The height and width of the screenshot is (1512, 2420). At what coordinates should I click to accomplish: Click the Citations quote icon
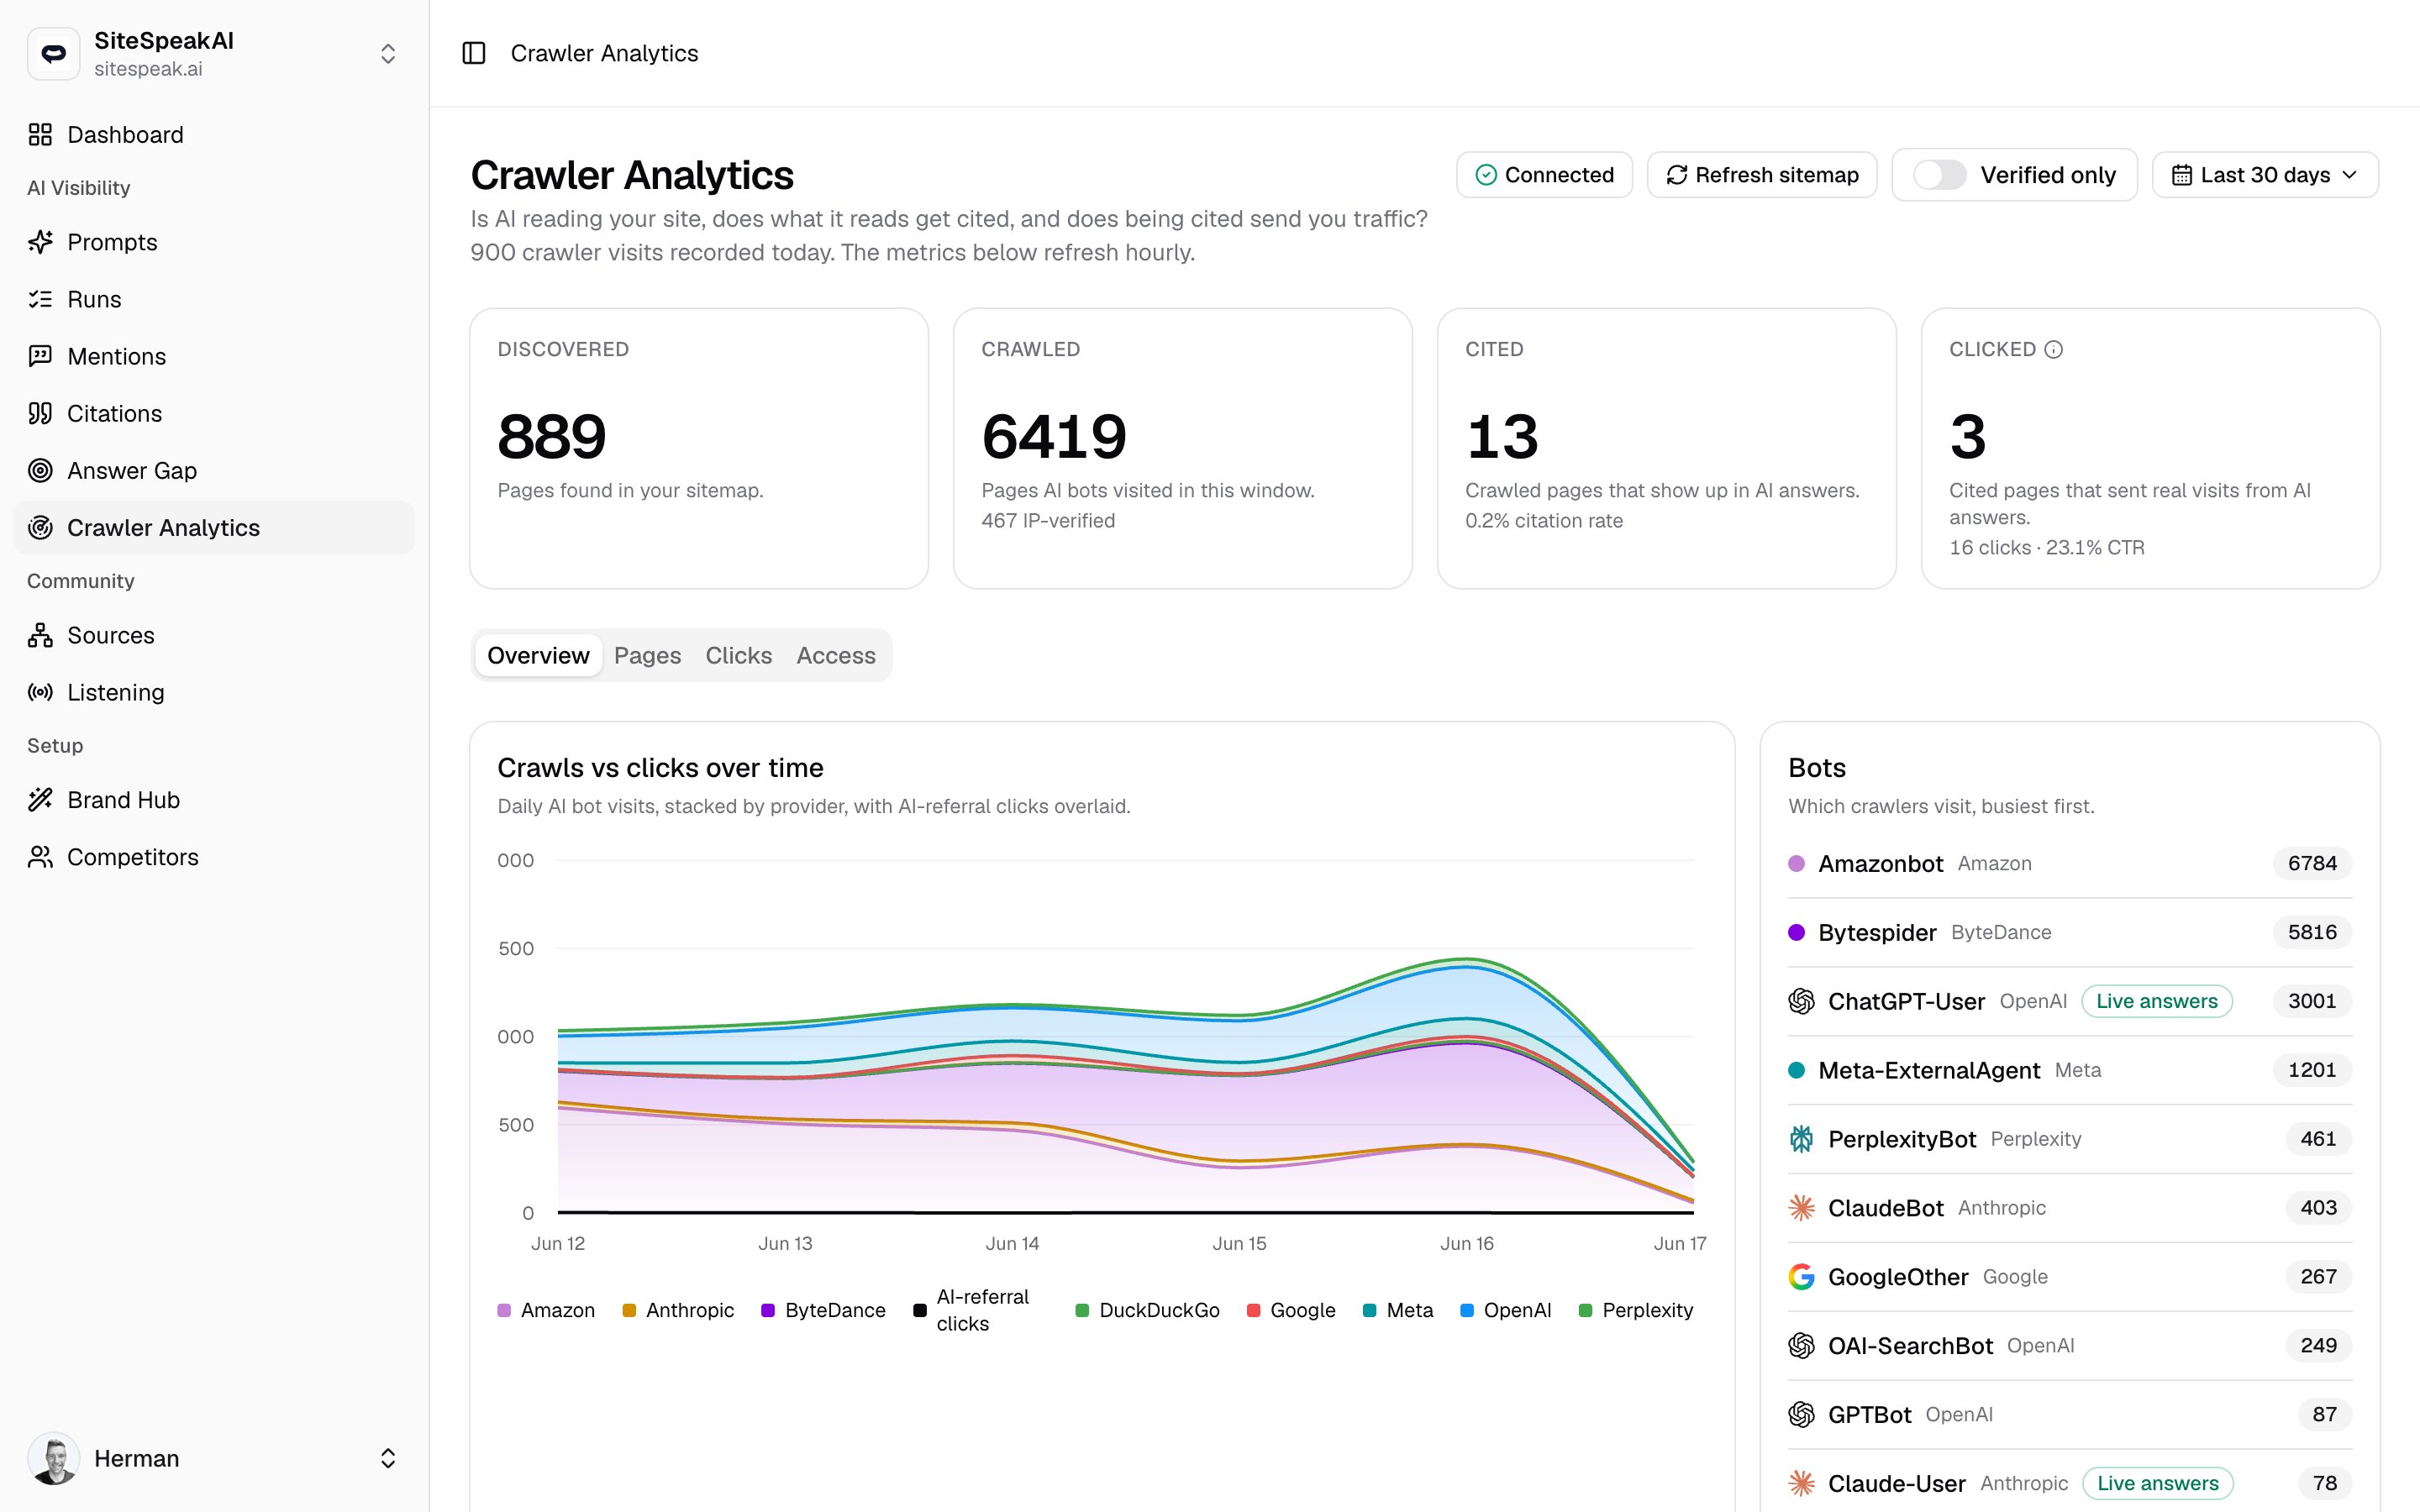pyautogui.click(x=40, y=413)
